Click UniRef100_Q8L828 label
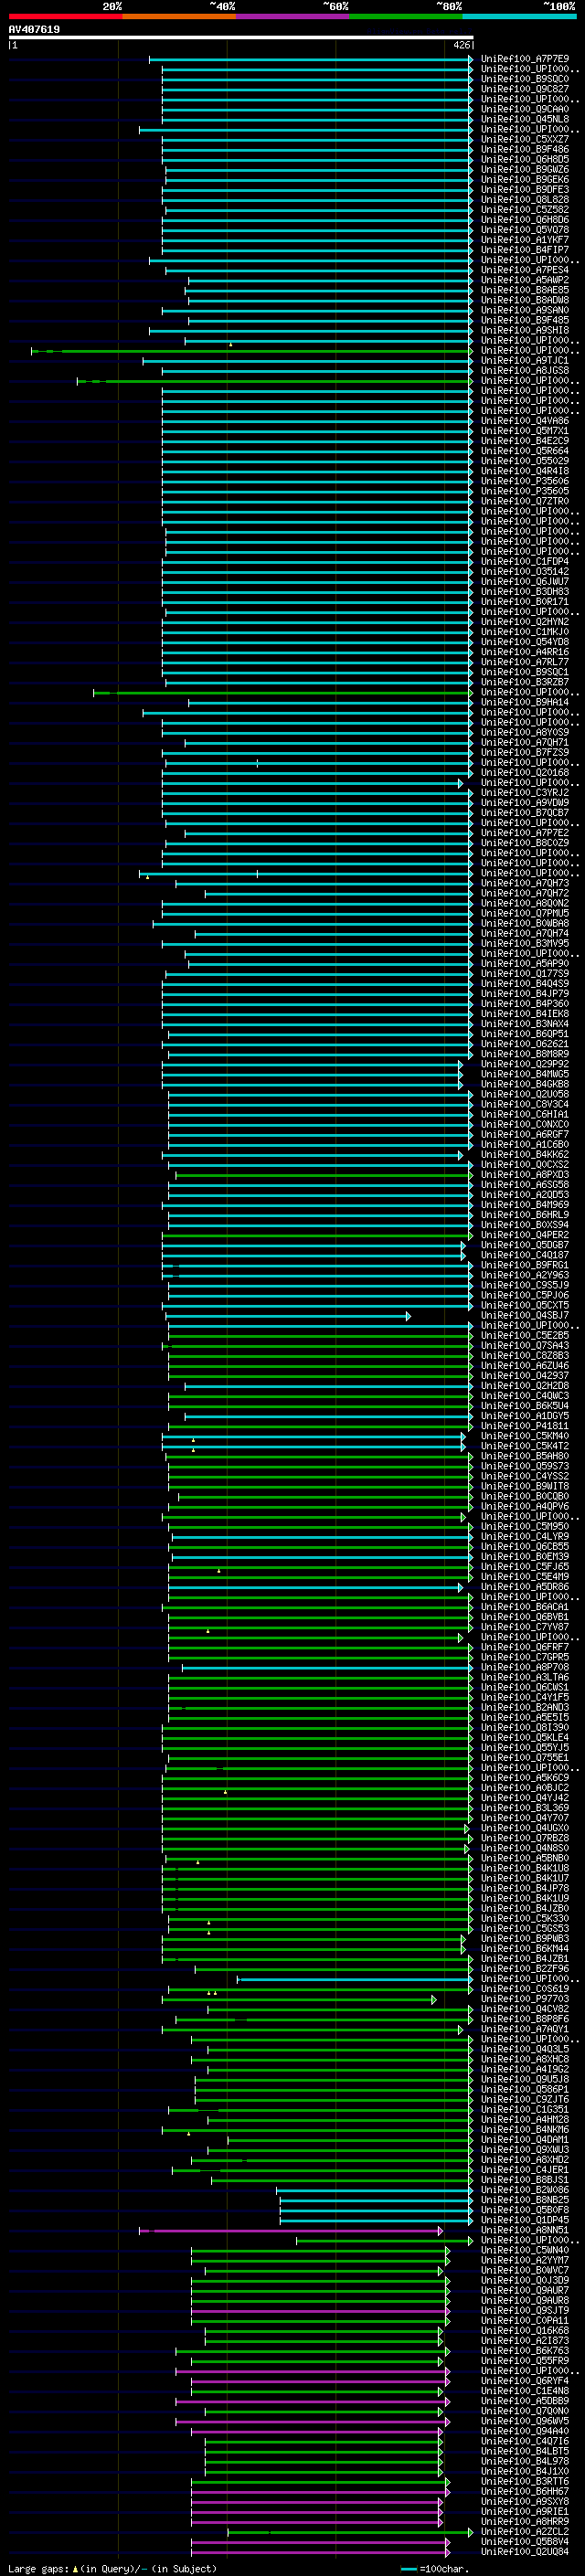585x2576 pixels. [x=525, y=199]
